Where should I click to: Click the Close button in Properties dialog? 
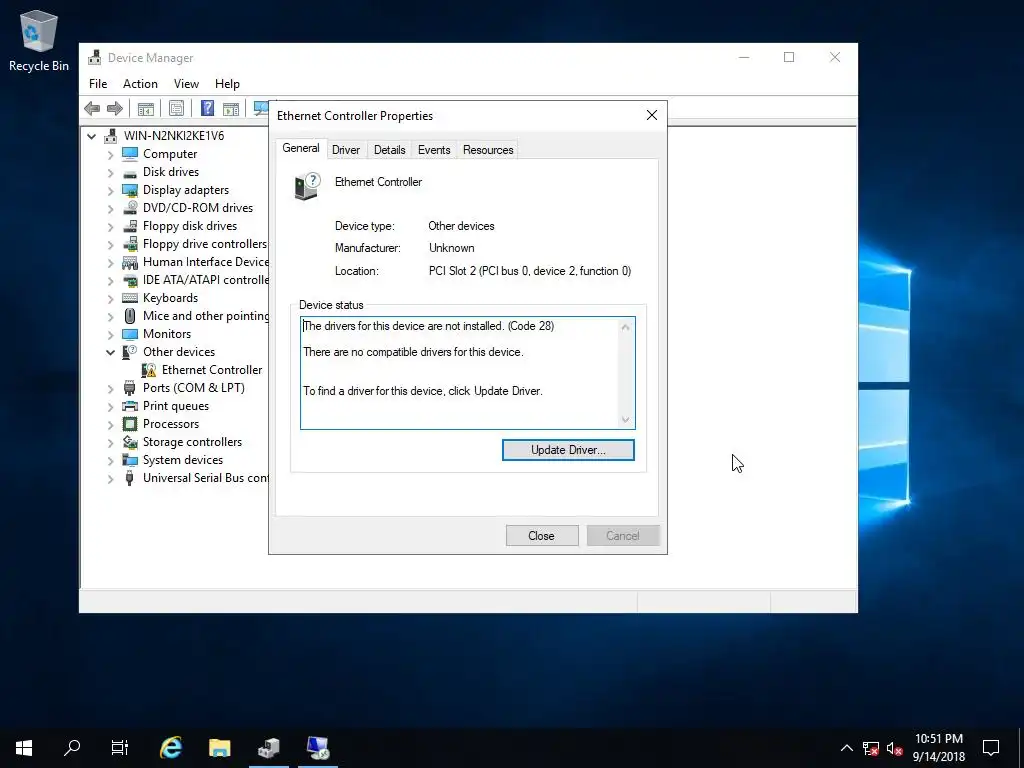[541, 536]
